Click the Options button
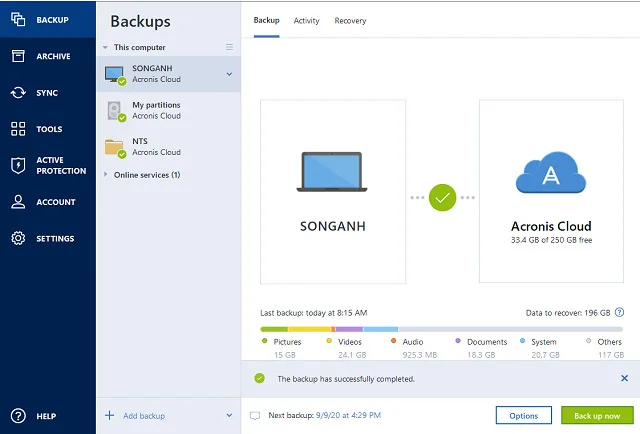This screenshot has width=640, height=434. (x=524, y=415)
